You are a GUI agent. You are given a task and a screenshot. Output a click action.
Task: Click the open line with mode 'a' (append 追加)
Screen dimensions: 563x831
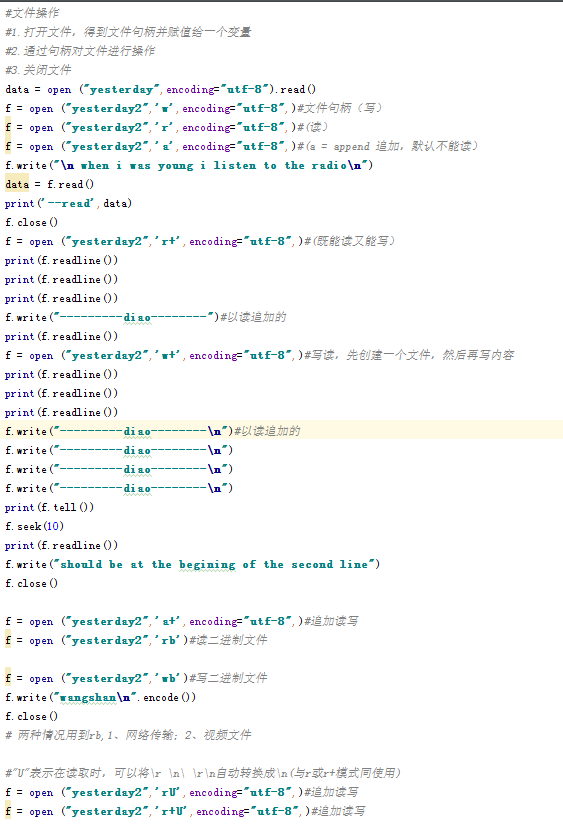coord(242,146)
